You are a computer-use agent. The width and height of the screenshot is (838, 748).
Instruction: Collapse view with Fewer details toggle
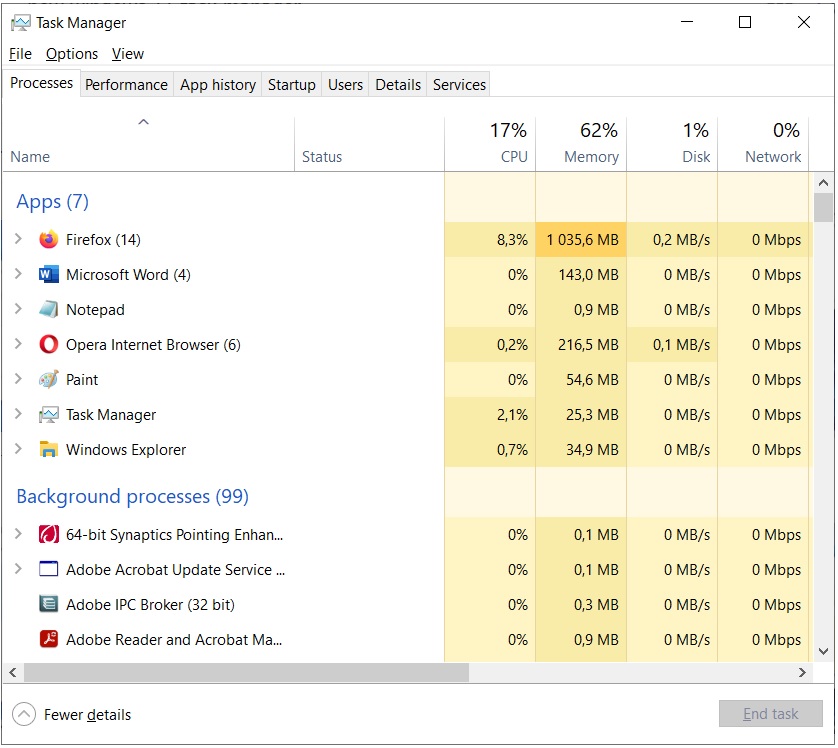(72, 714)
